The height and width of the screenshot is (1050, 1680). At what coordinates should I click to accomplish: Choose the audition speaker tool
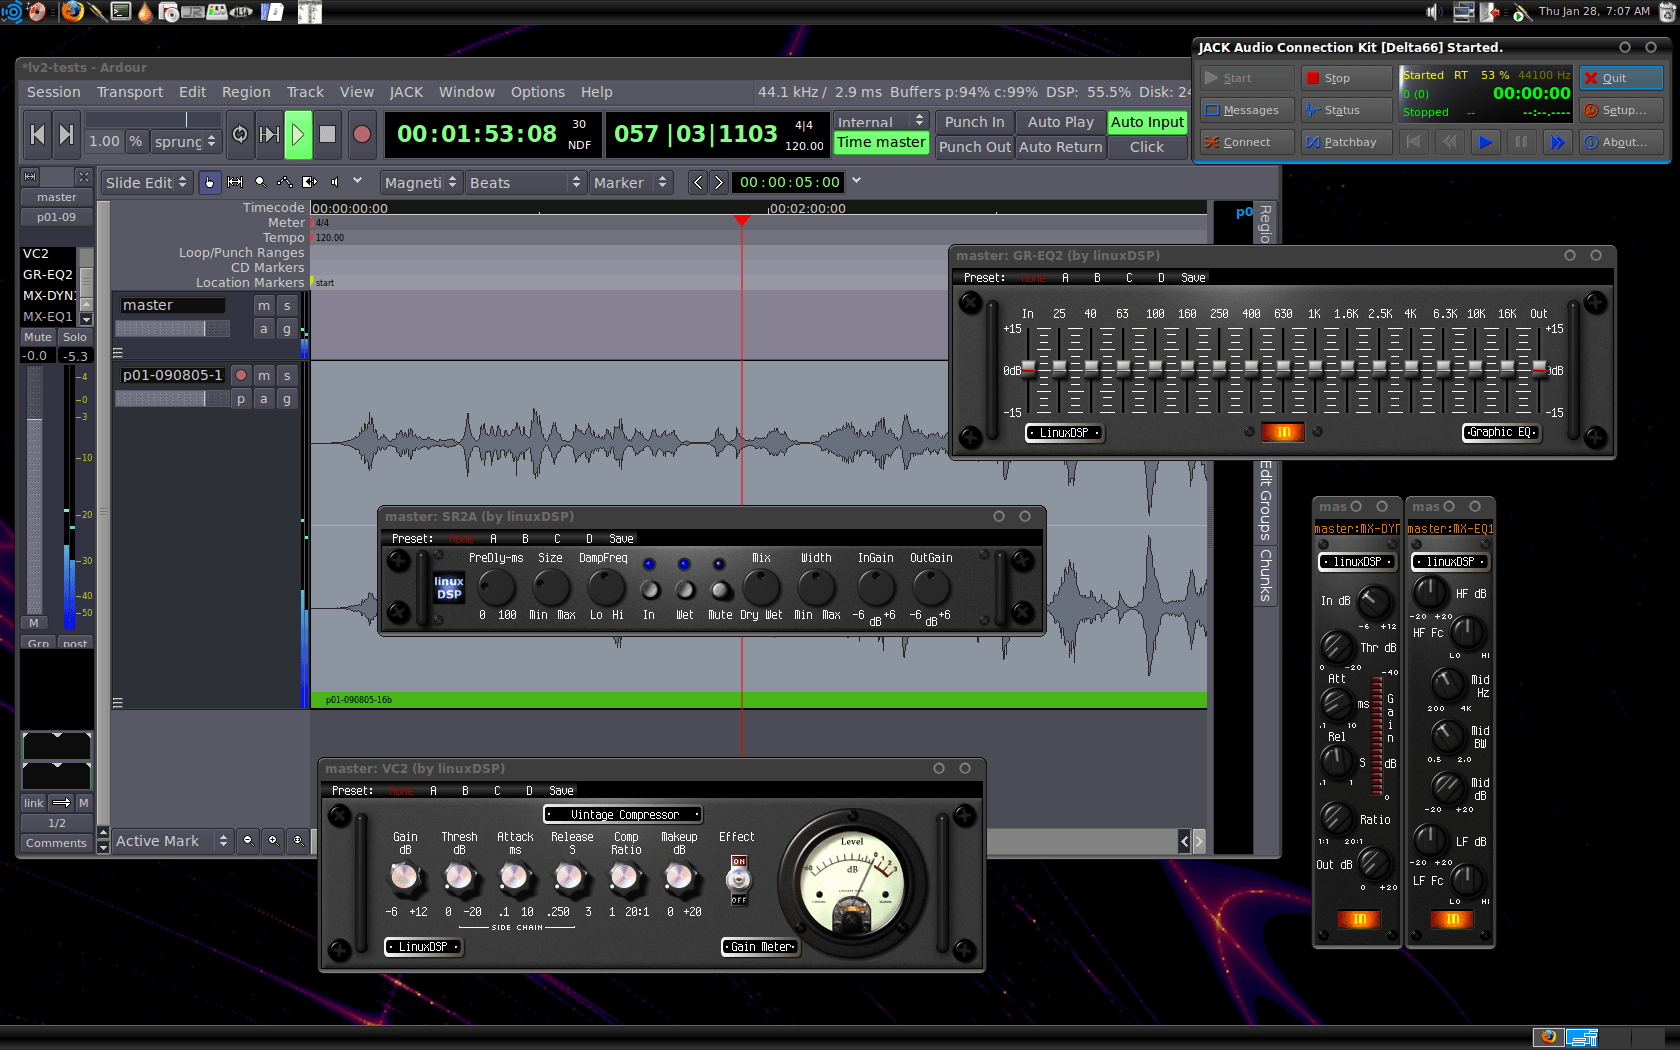click(334, 182)
